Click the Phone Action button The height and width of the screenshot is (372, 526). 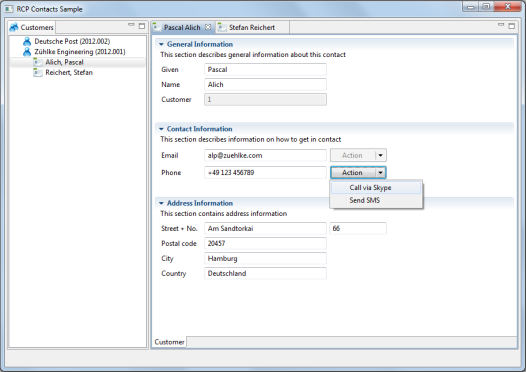(352, 172)
